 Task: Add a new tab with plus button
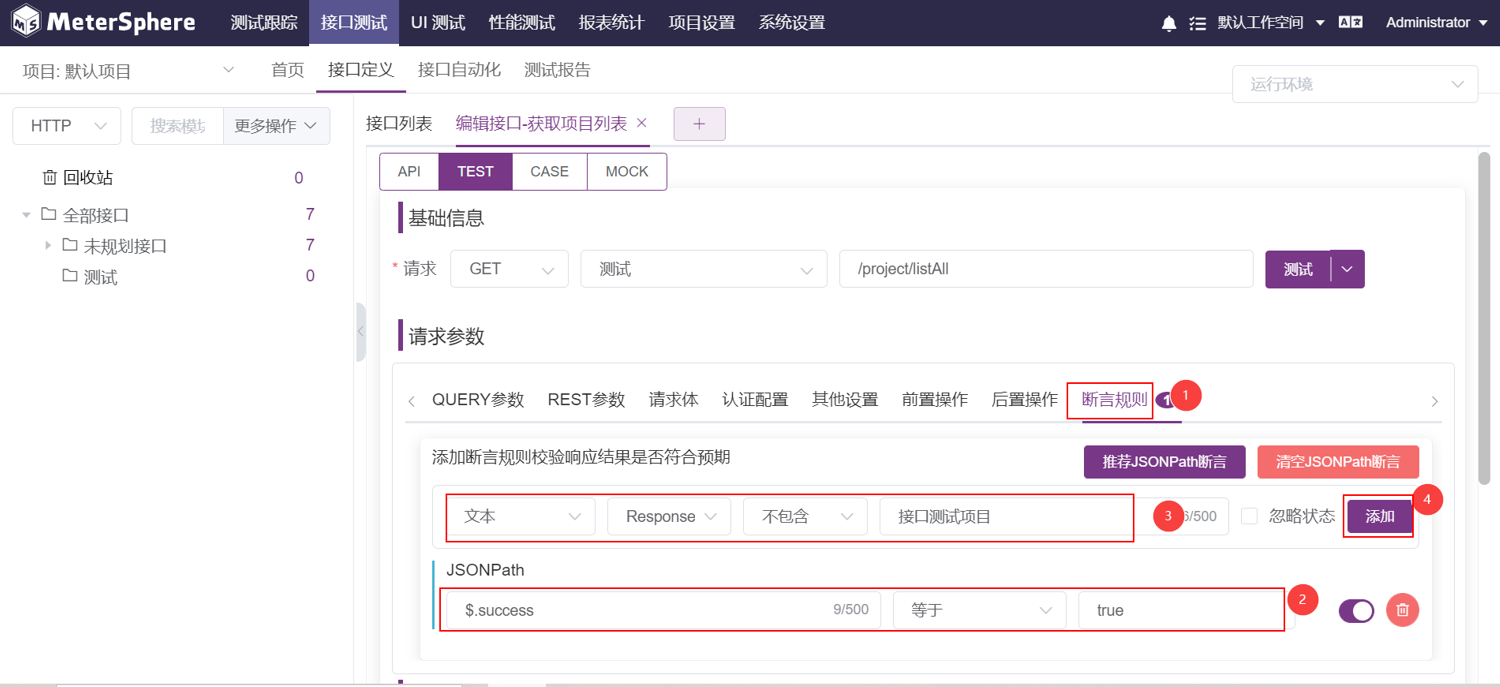point(699,124)
